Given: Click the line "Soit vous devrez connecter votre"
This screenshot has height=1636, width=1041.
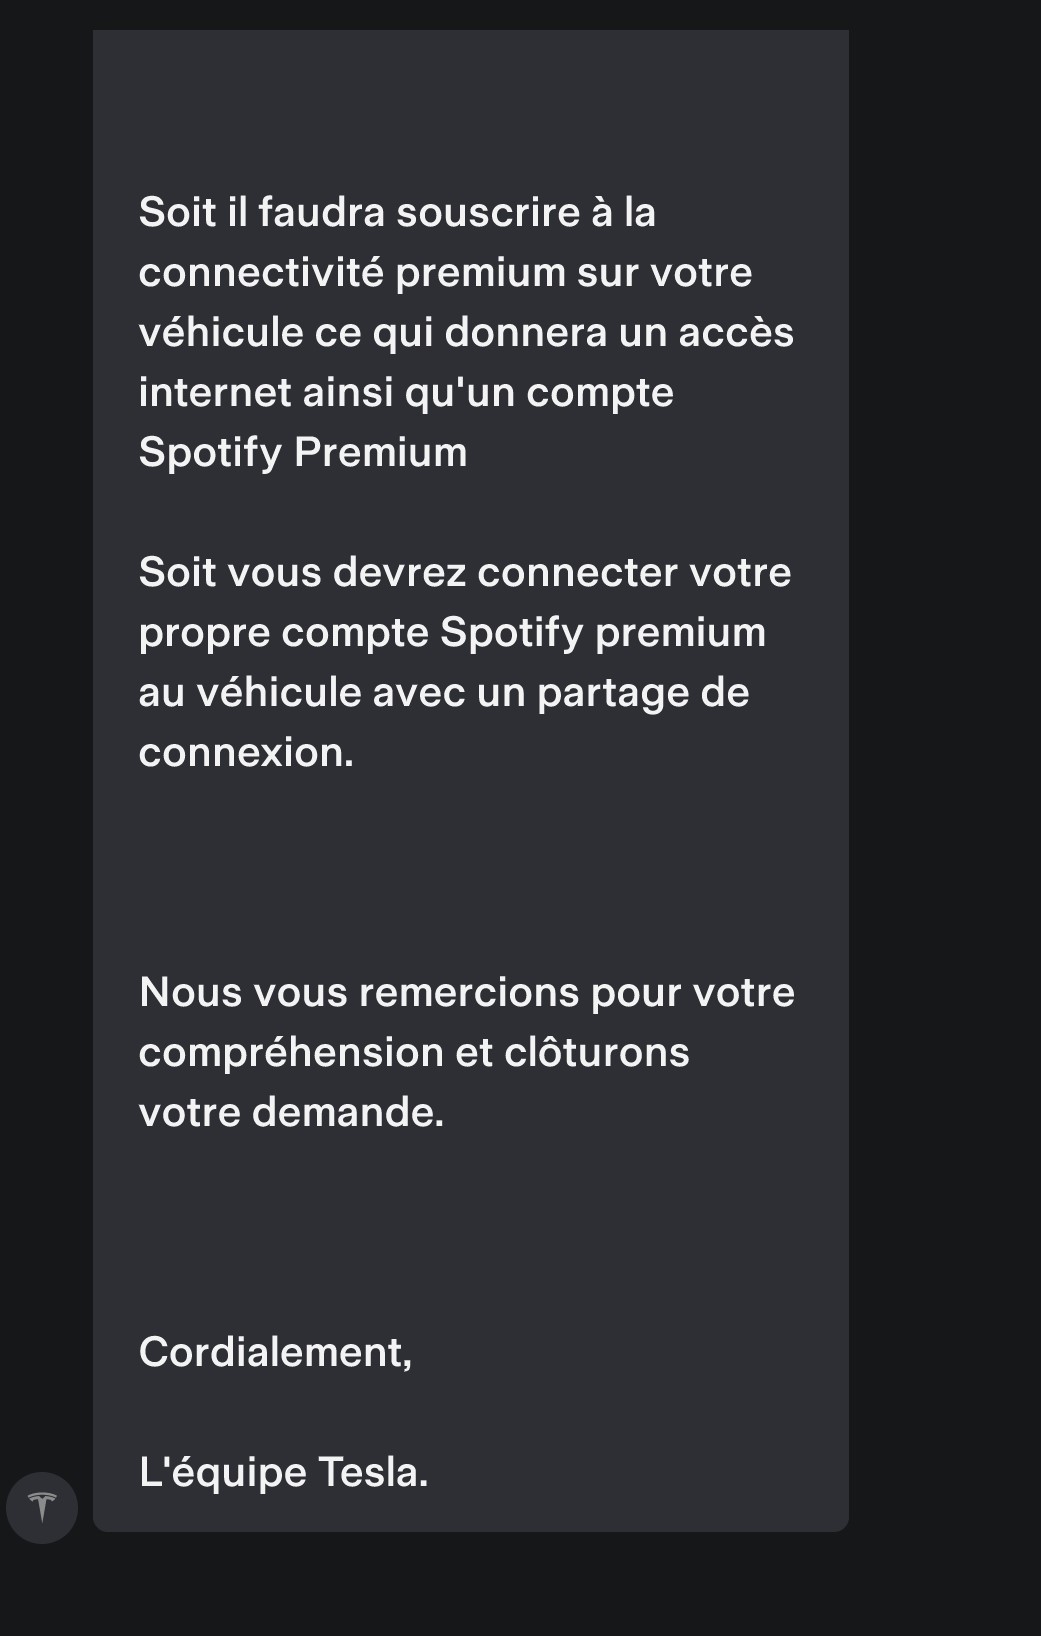Looking at the screenshot, I should 465,573.
